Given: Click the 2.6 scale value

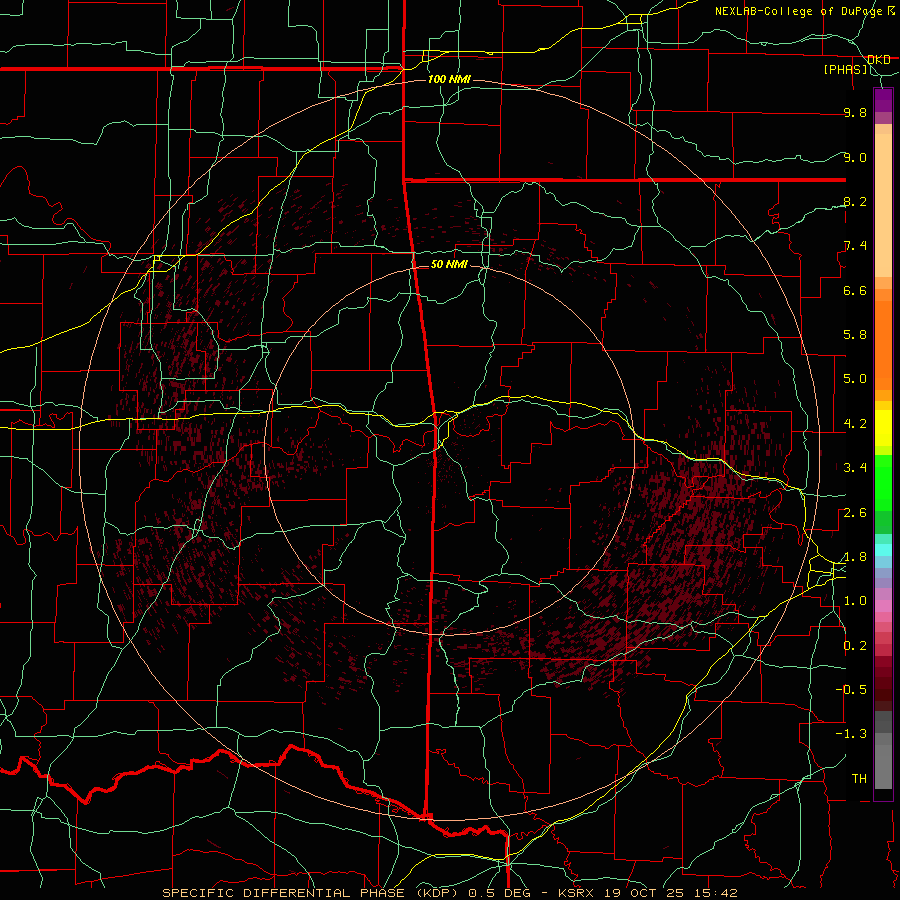Looking at the screenshot, I should [855, 513].
